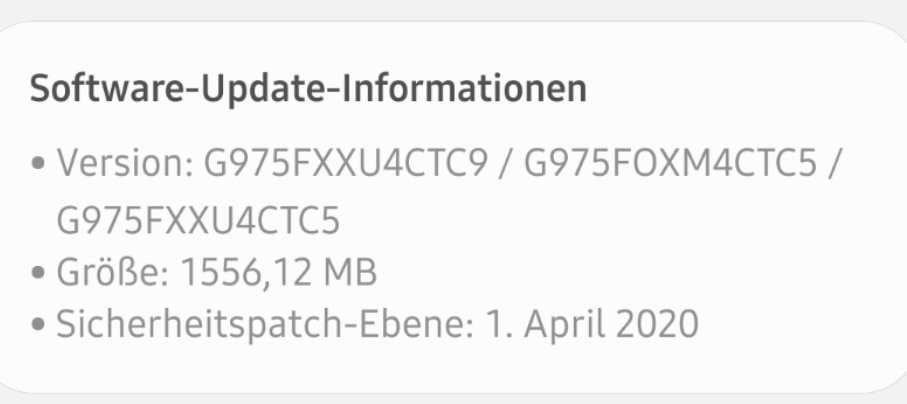Click firmware string G975FXXU4CTC9
The width and height of the screenshot is (907, 404).
346,163
